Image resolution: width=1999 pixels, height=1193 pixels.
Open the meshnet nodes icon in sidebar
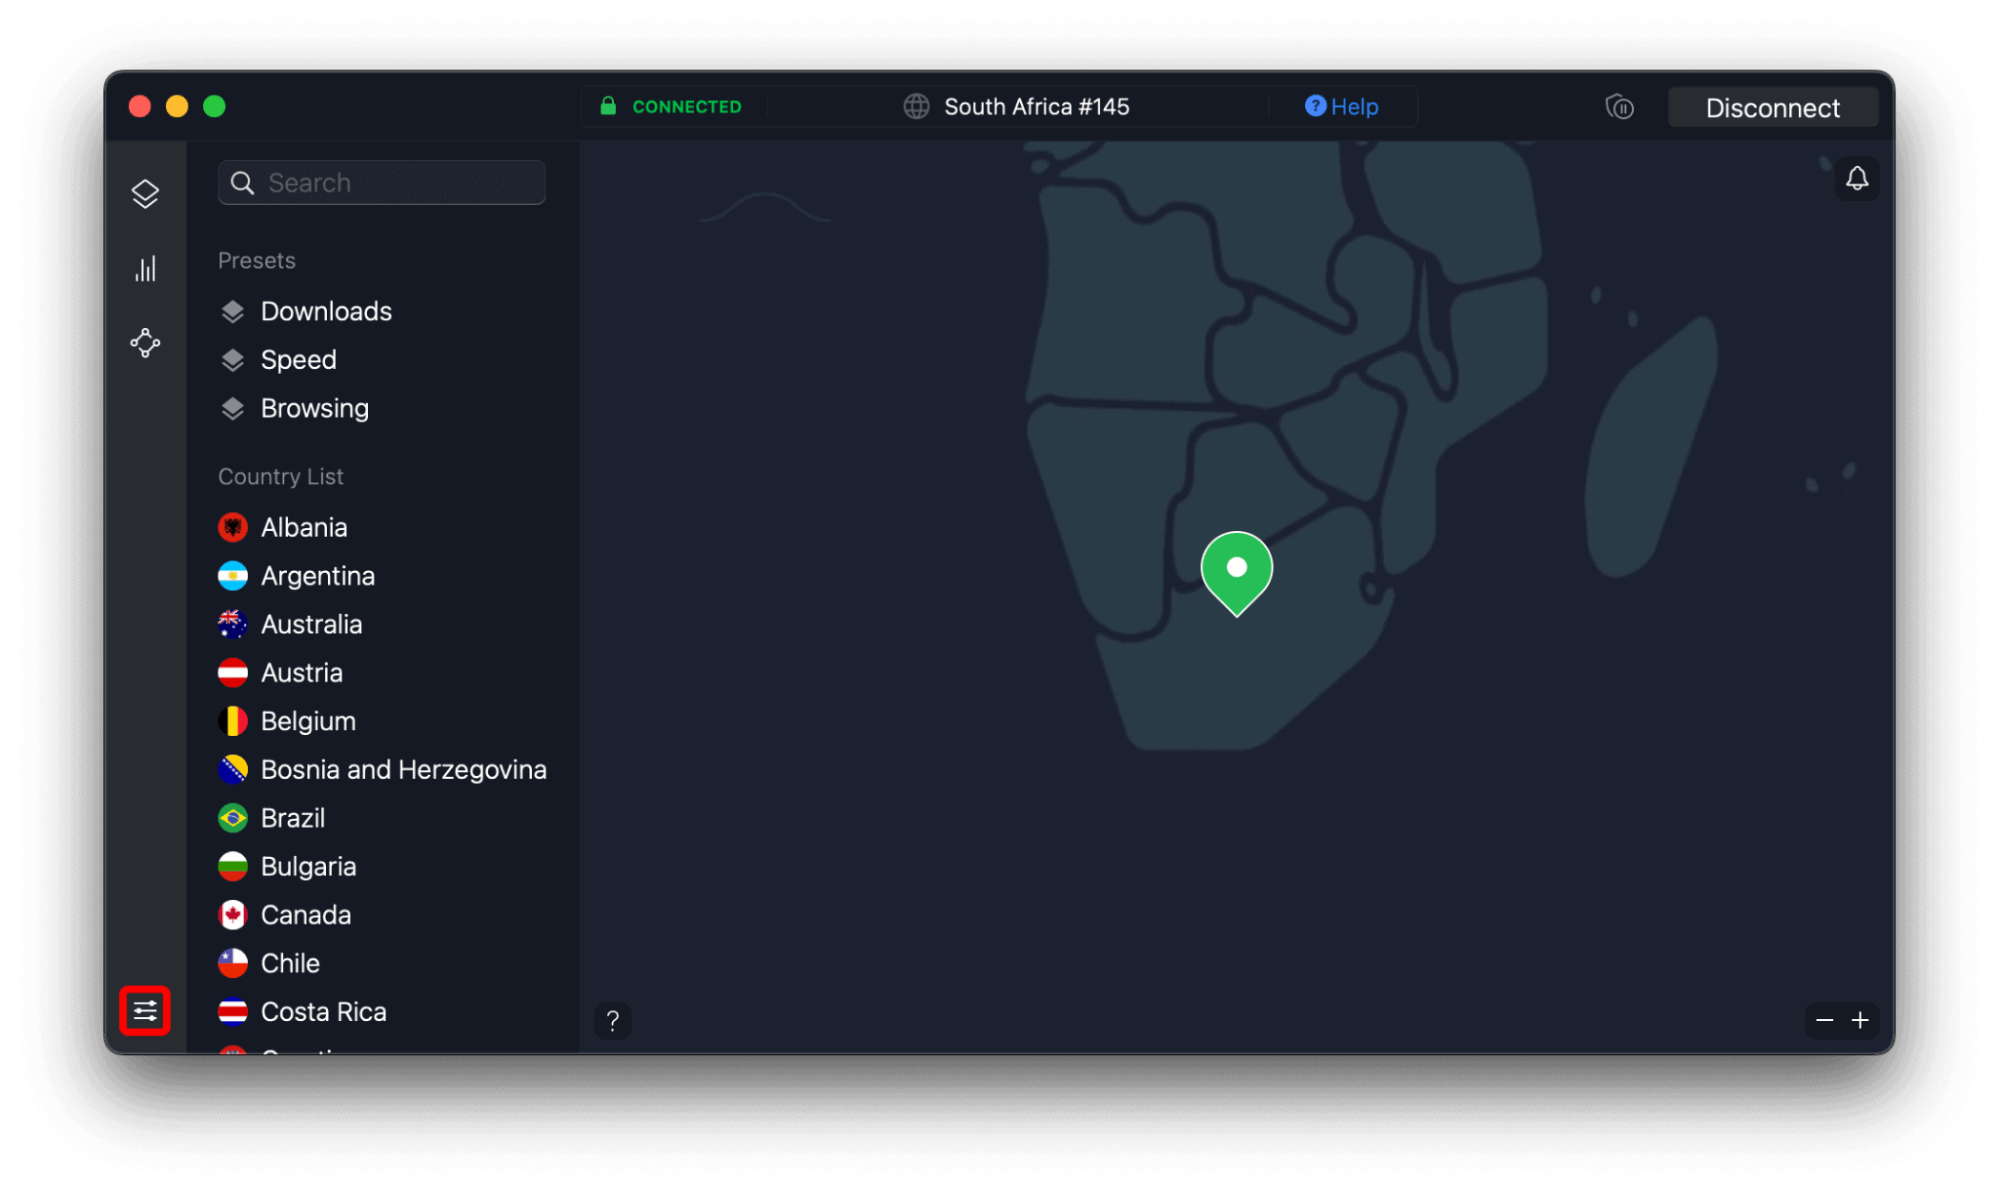tap(145, 343)
